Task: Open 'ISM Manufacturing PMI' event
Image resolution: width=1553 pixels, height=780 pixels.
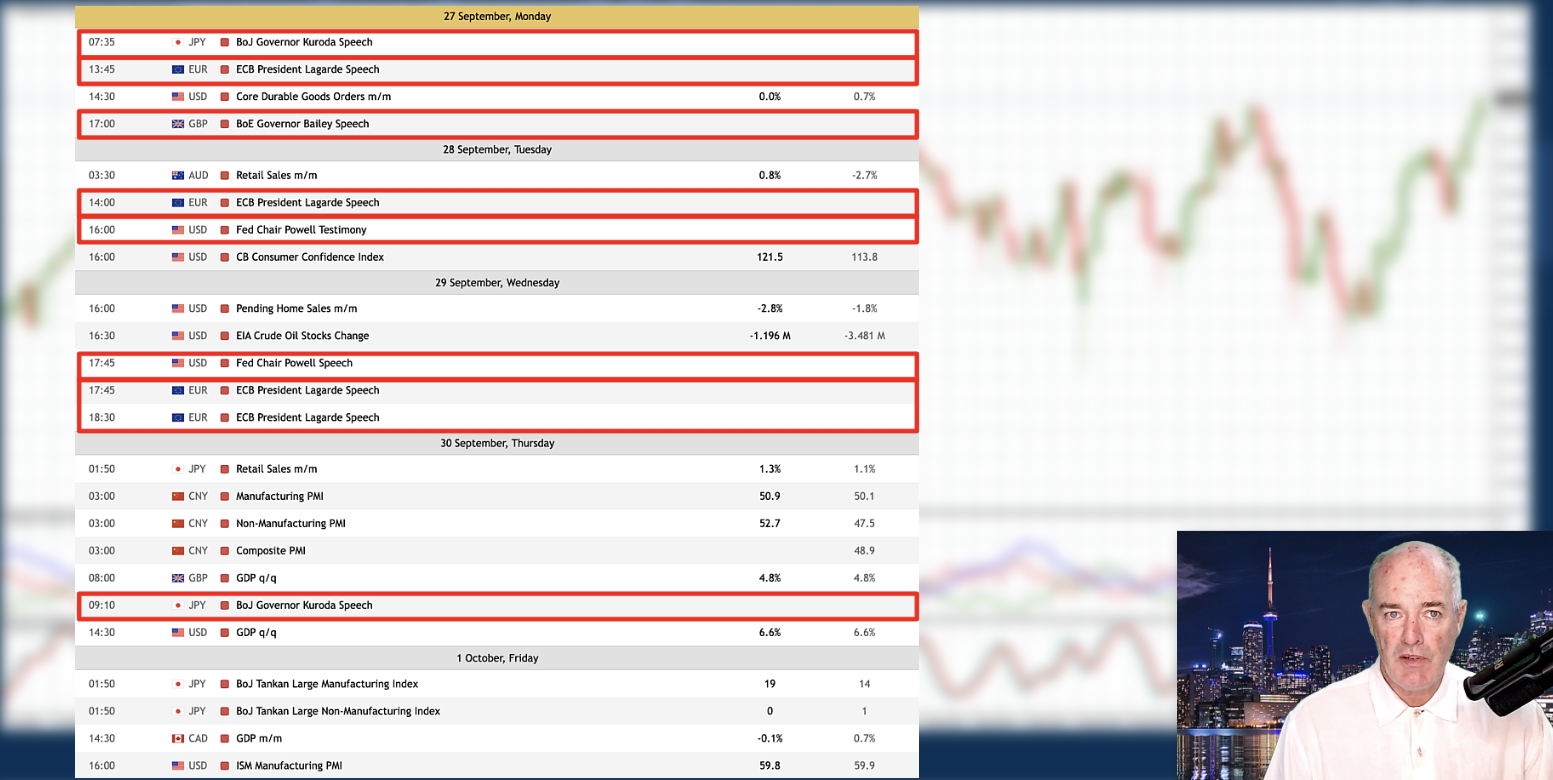Action: pos(289,766)
